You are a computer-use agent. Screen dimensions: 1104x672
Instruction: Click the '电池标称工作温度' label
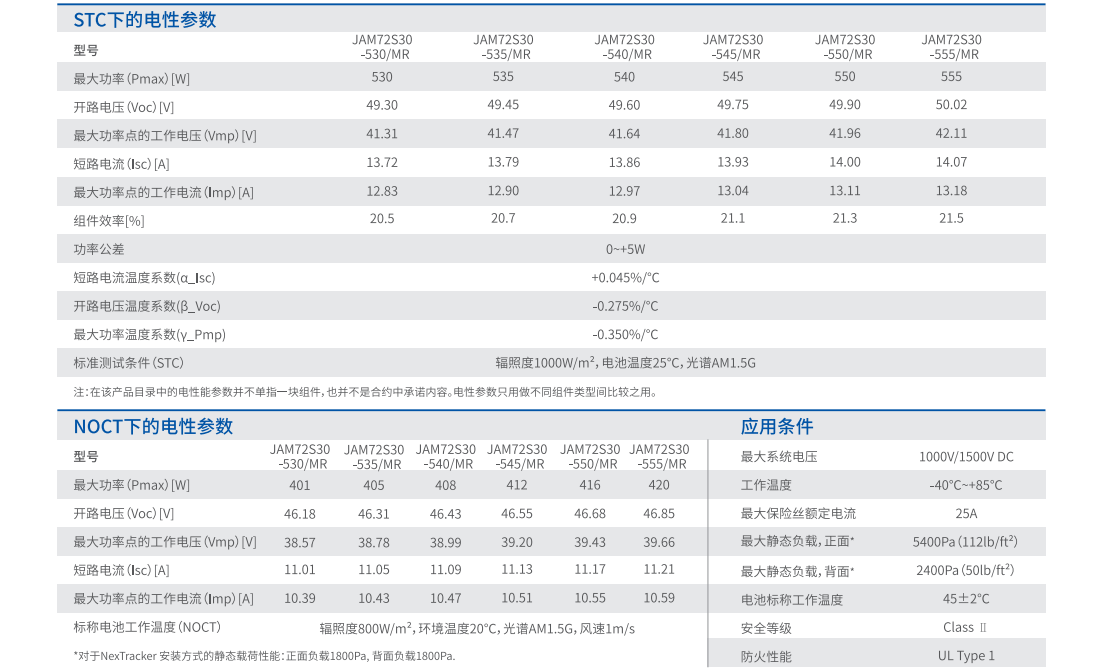coord(791,600)
